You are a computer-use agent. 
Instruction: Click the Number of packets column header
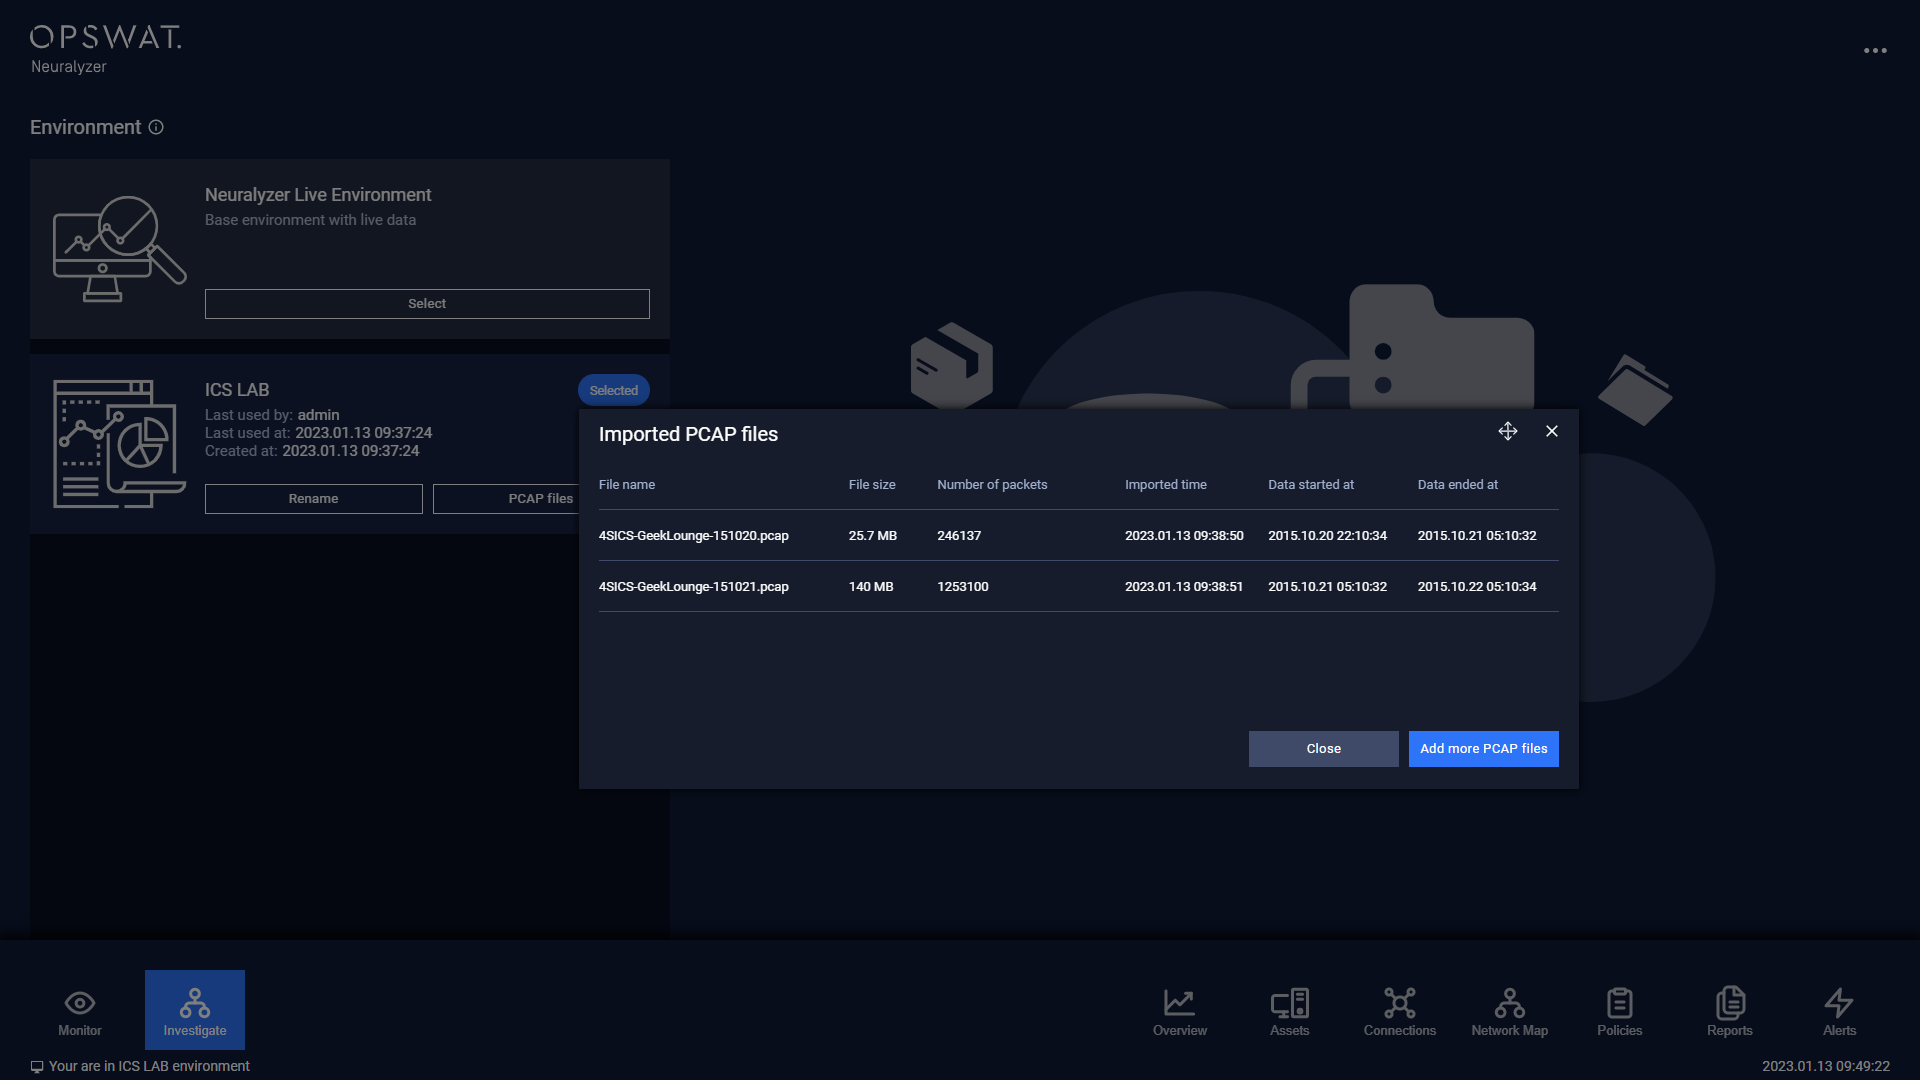(992, 485)
